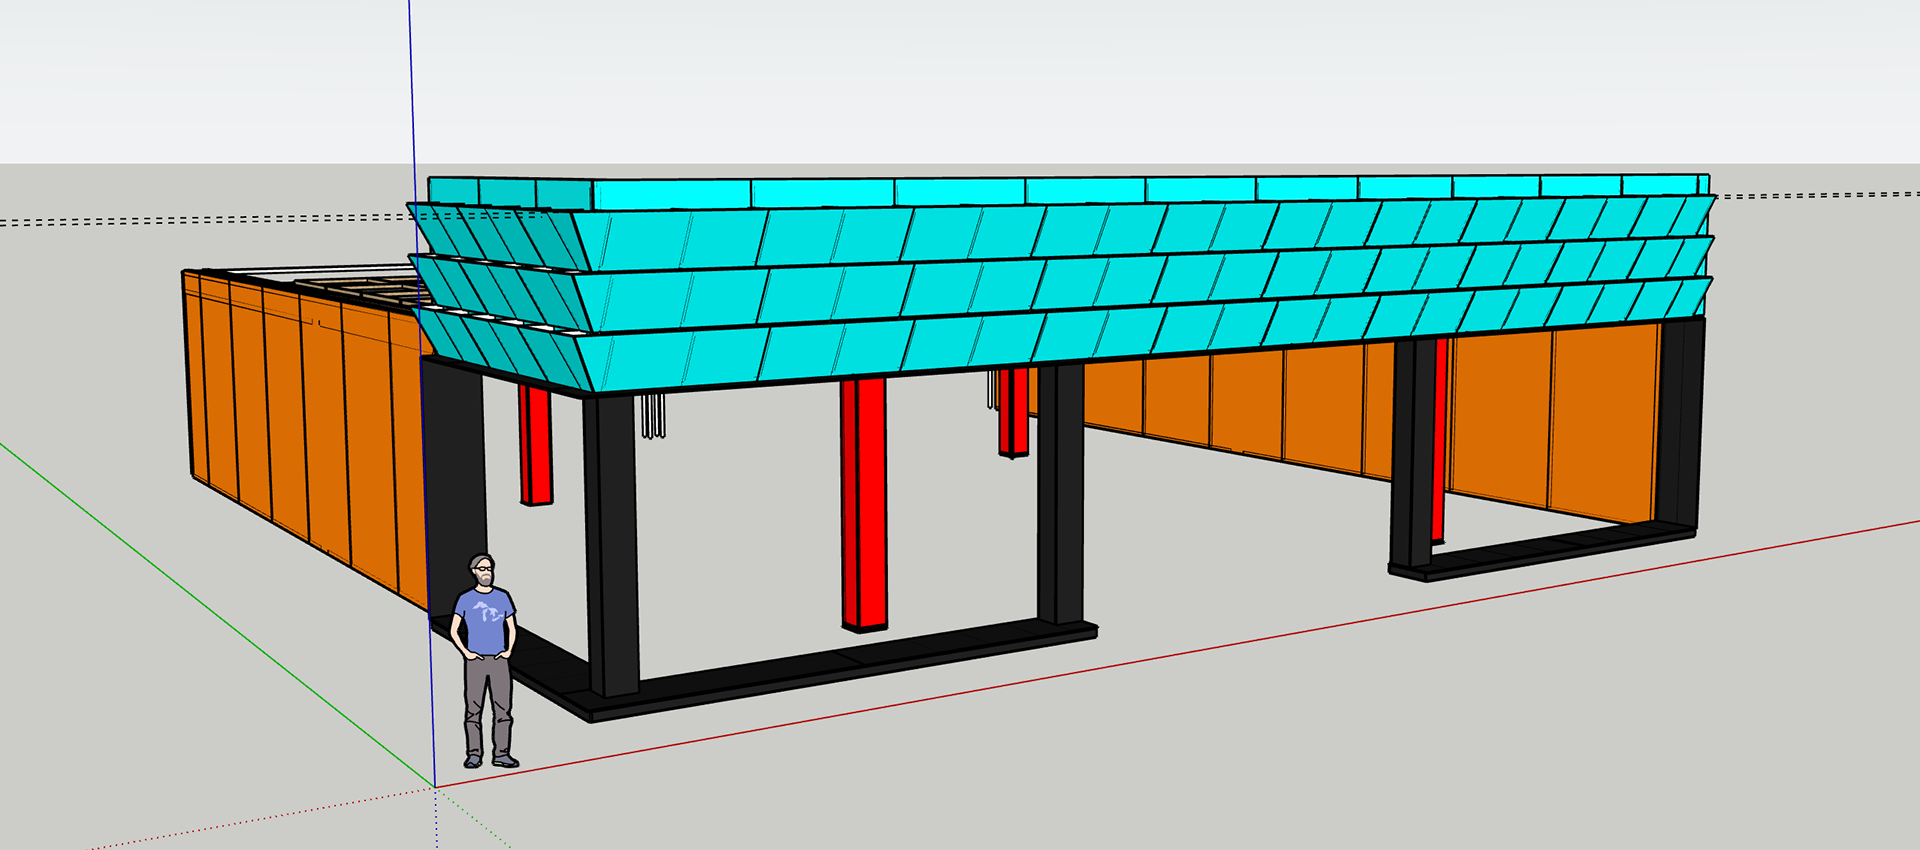Select the gray hanging rods near the left post
Image resolution: width=1920 pixels, height=850 pixels.
[x=654, y=416]
